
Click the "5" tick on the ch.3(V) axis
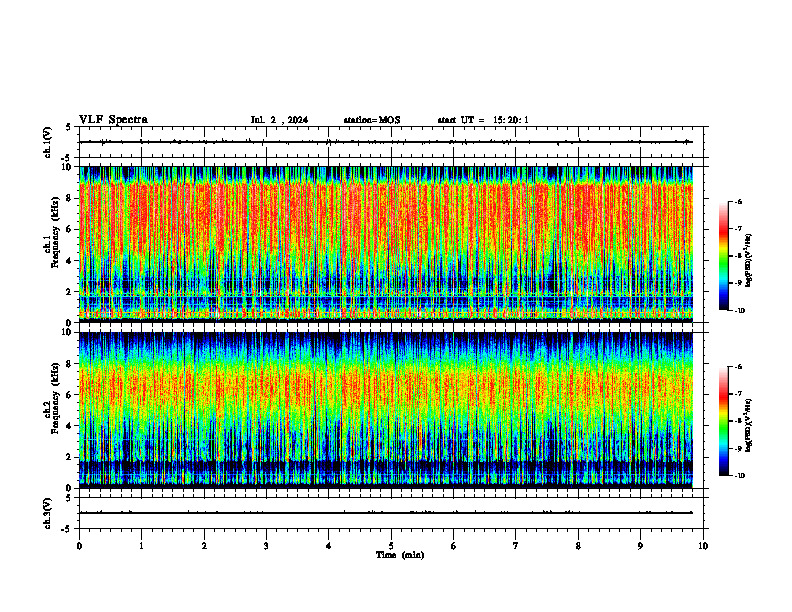(x=69, y=498)
